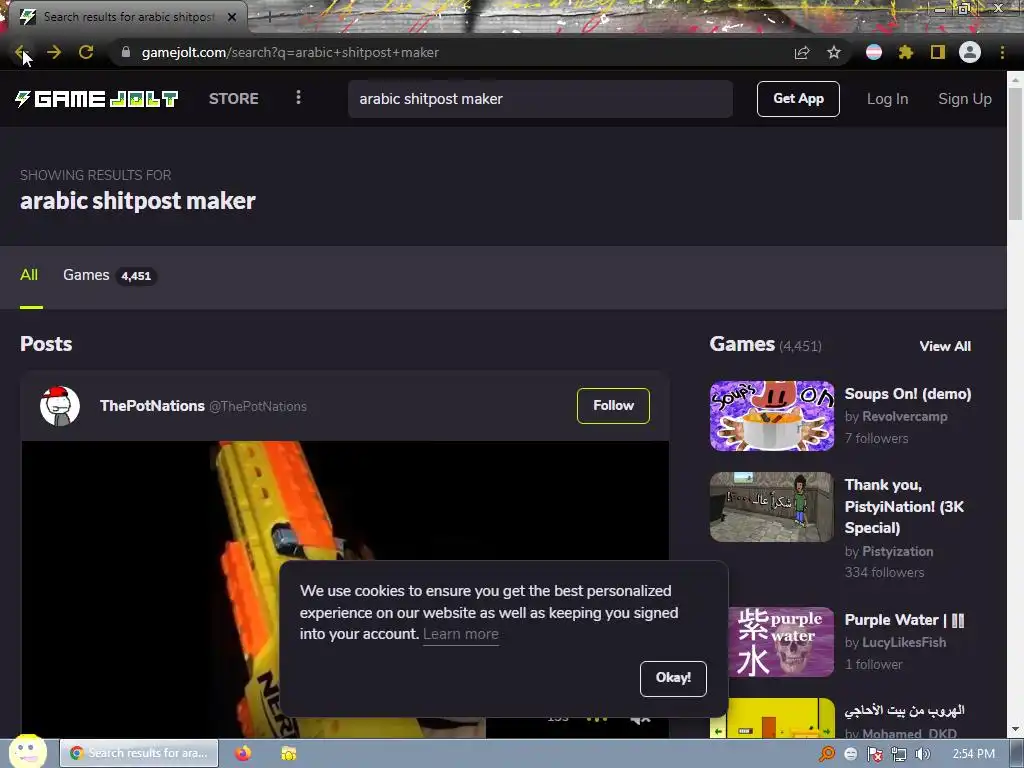Open the Chrome three-dot menu

click(x=1002, y=52)
